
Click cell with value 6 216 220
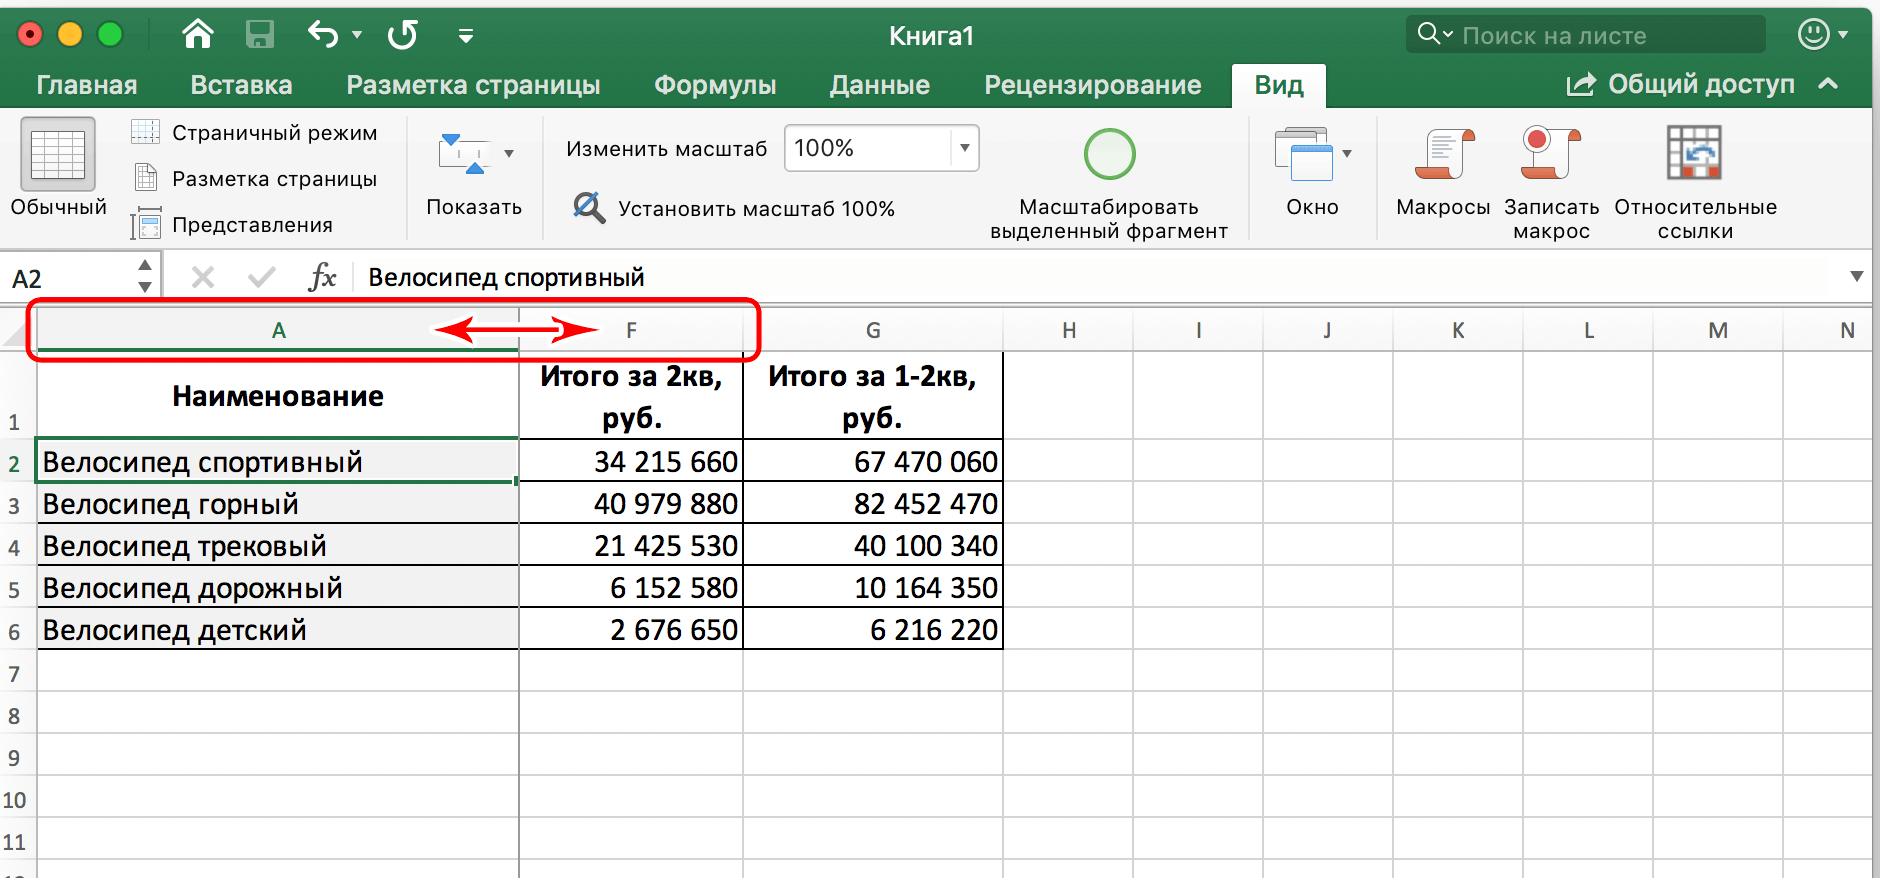(x=873, y=629)
